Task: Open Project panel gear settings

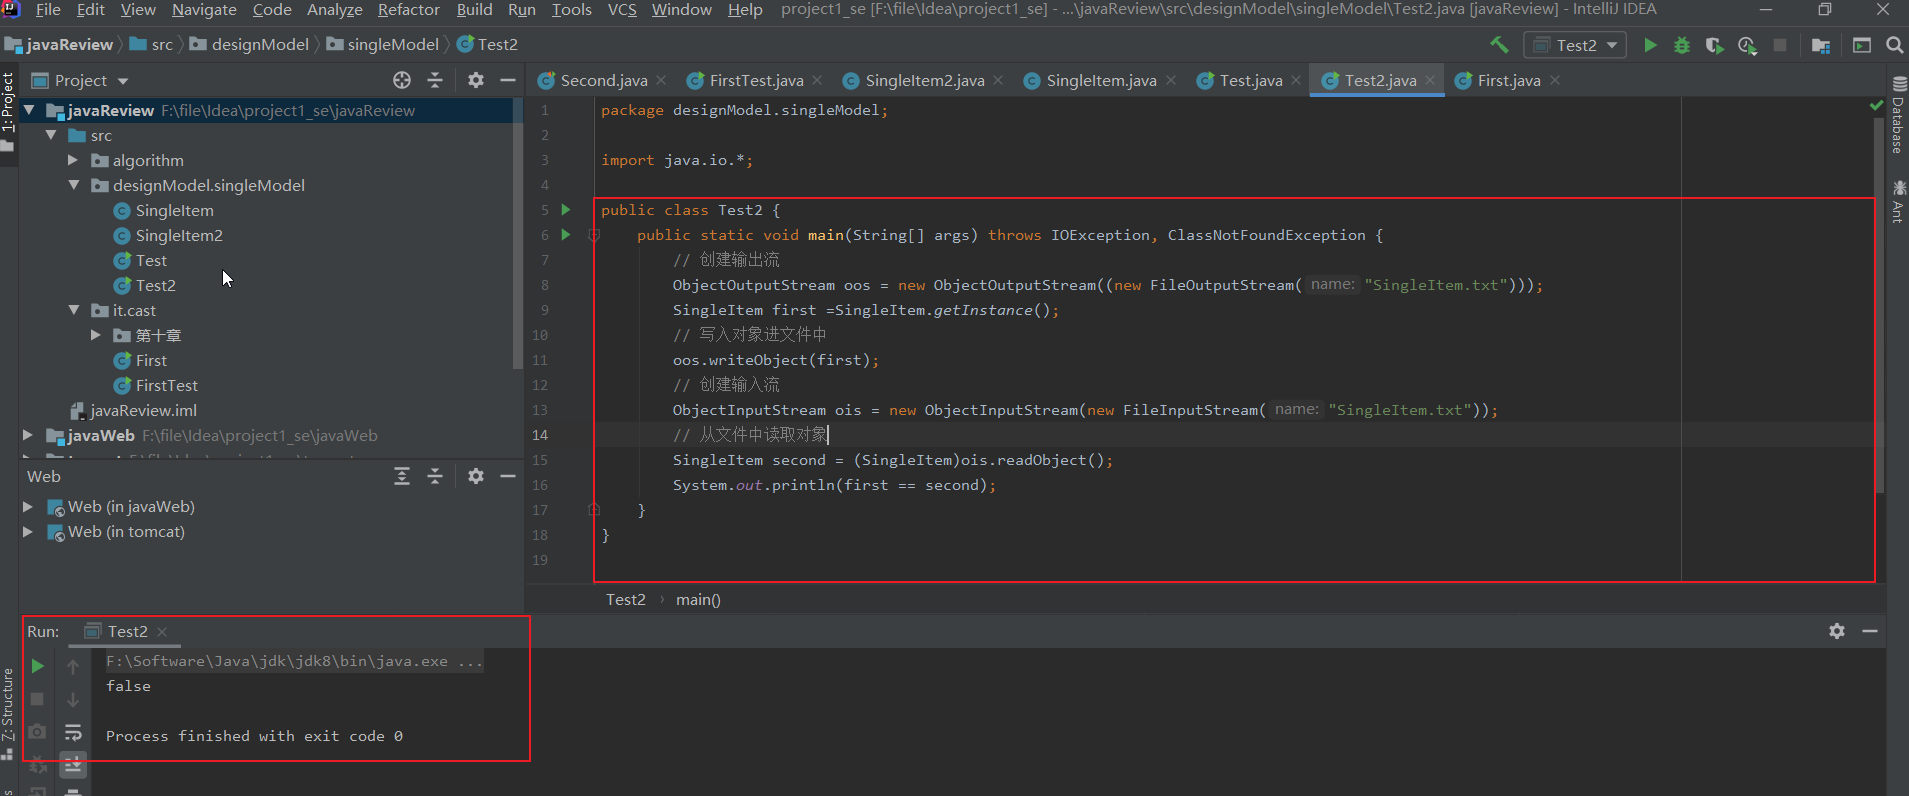Action: (476, 80)
